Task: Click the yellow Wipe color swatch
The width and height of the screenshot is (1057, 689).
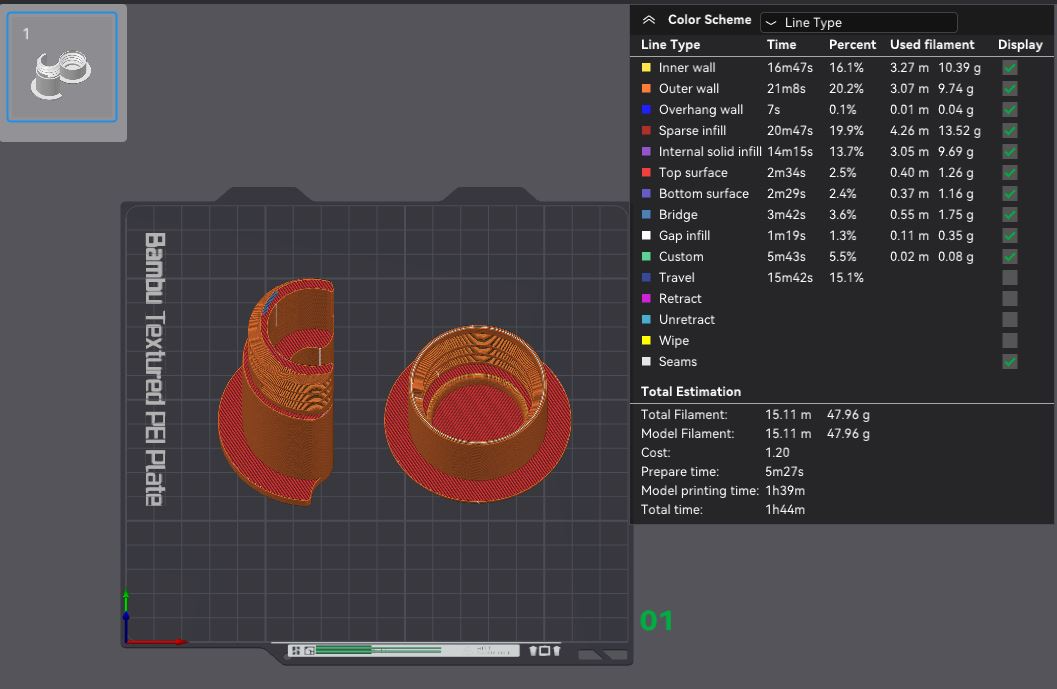Action: 646,340
